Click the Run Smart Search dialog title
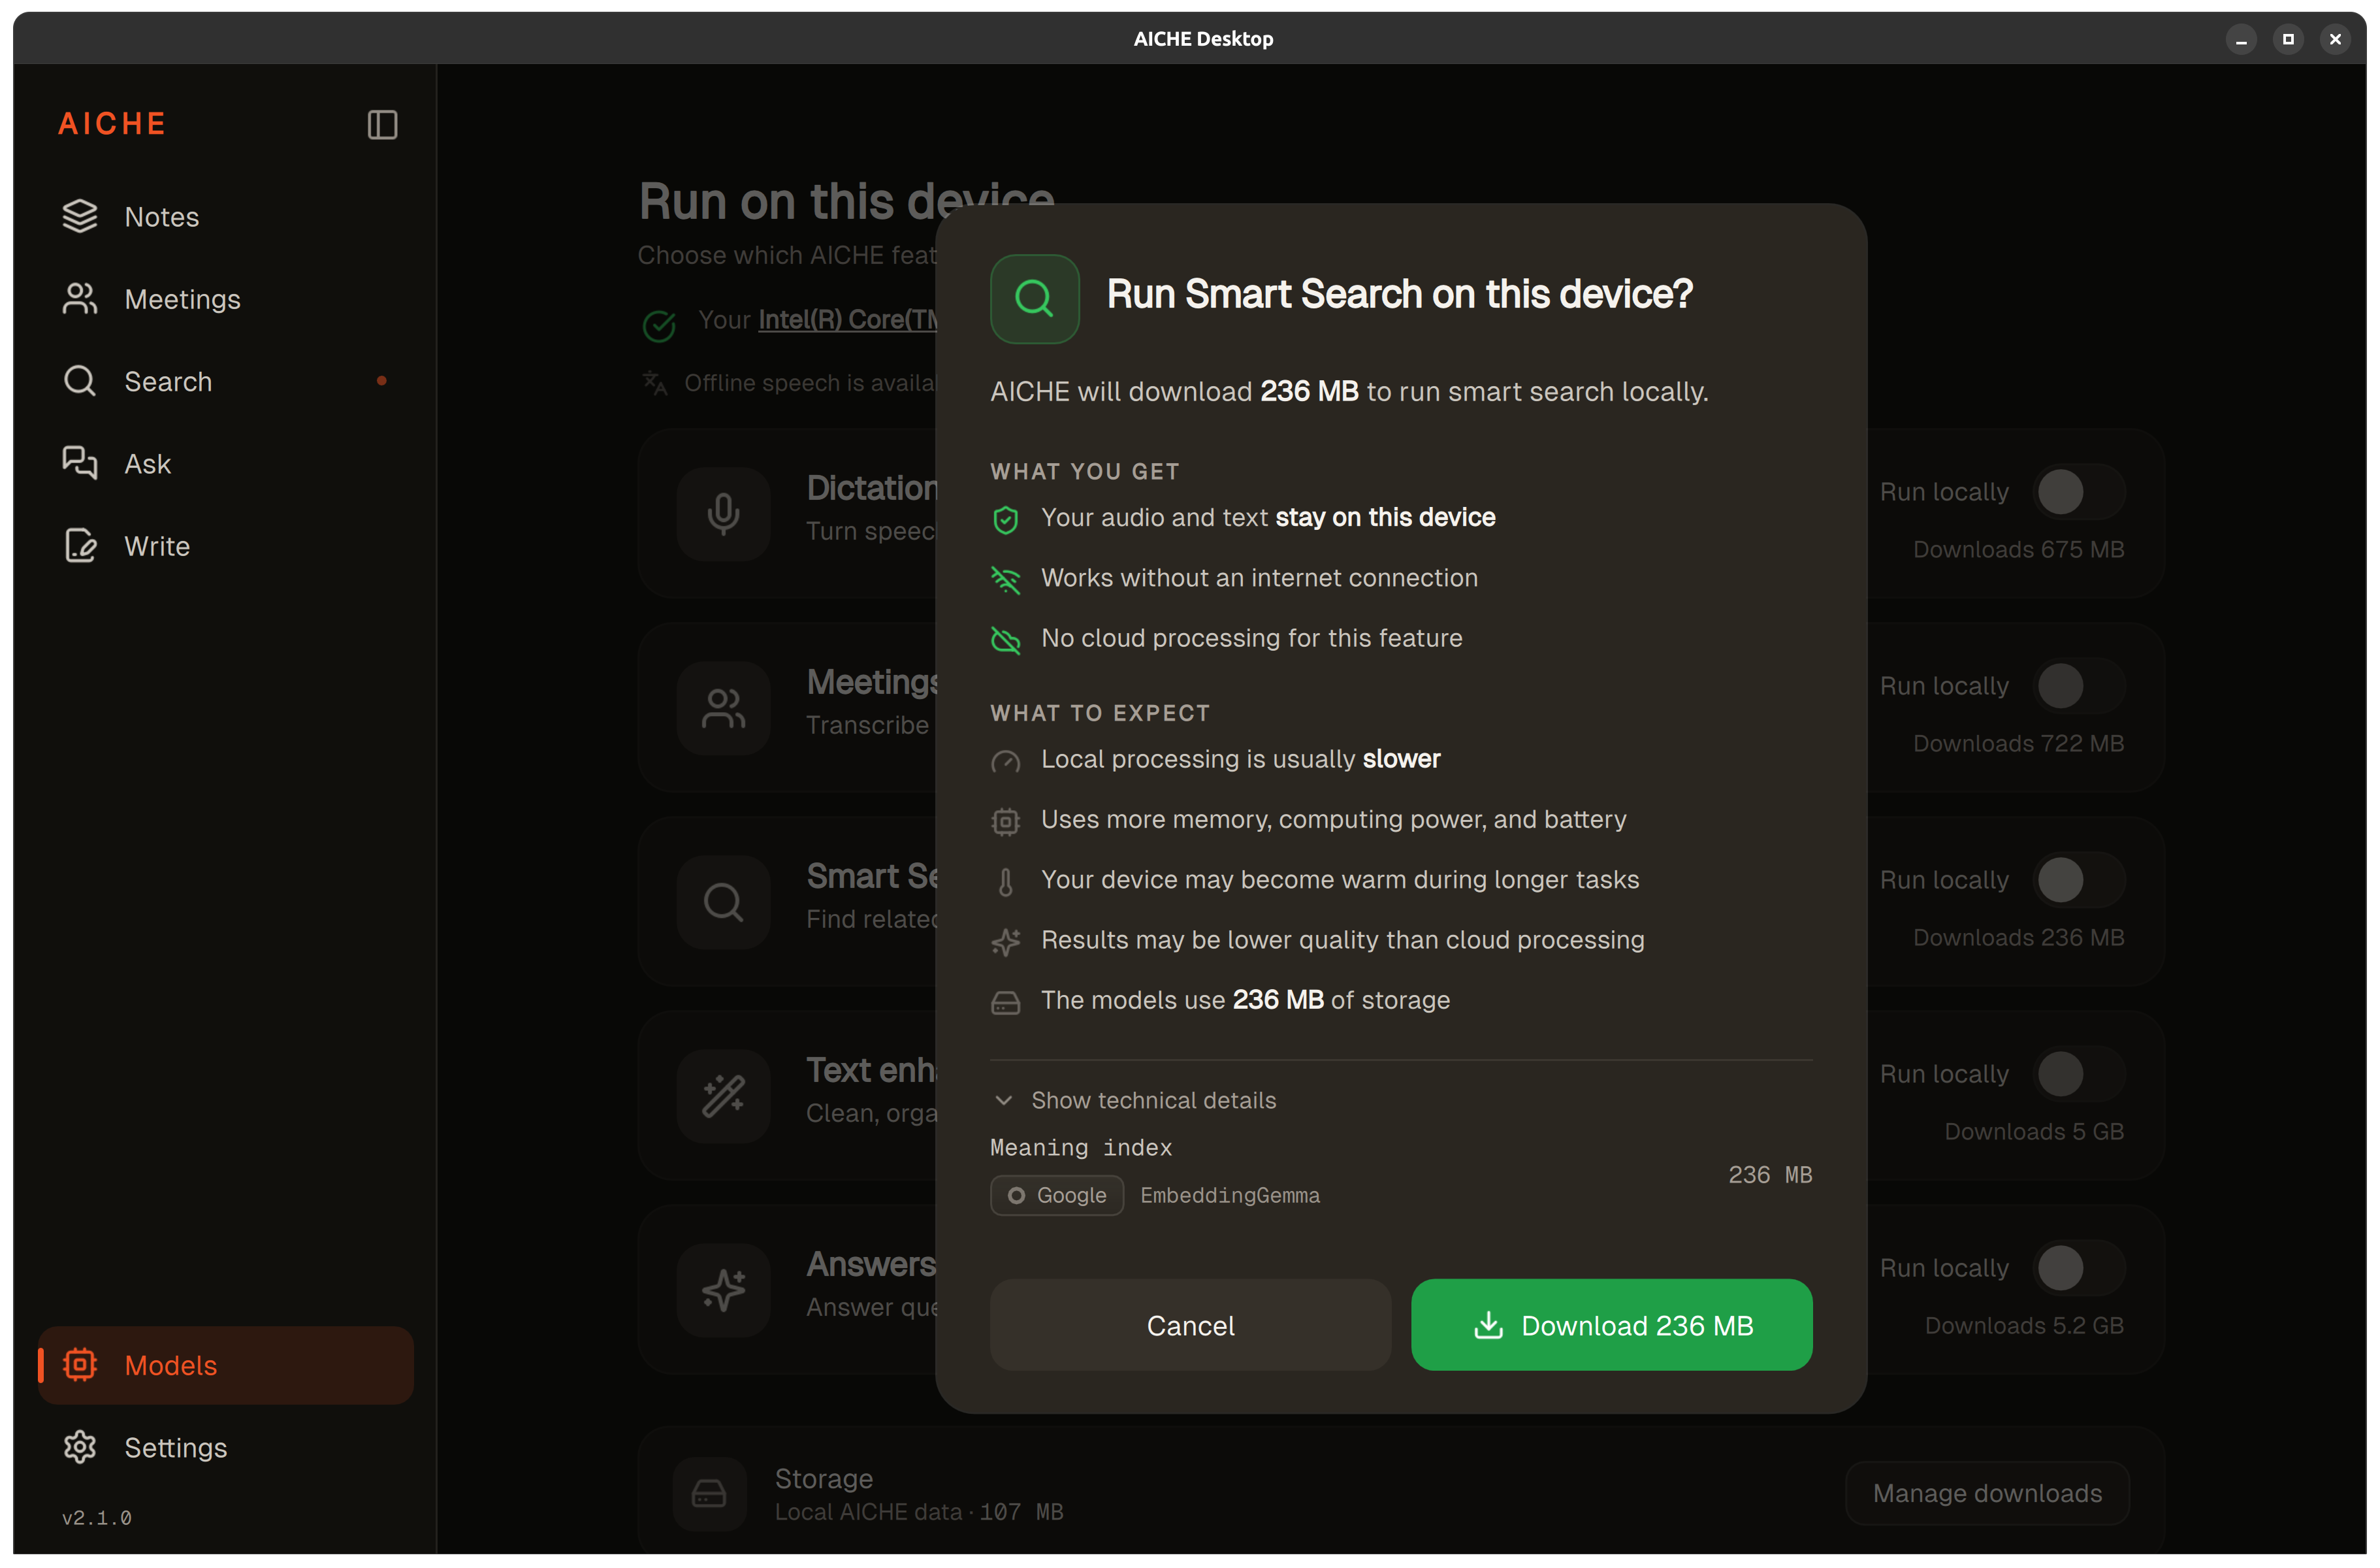 tap(1399, 294)
